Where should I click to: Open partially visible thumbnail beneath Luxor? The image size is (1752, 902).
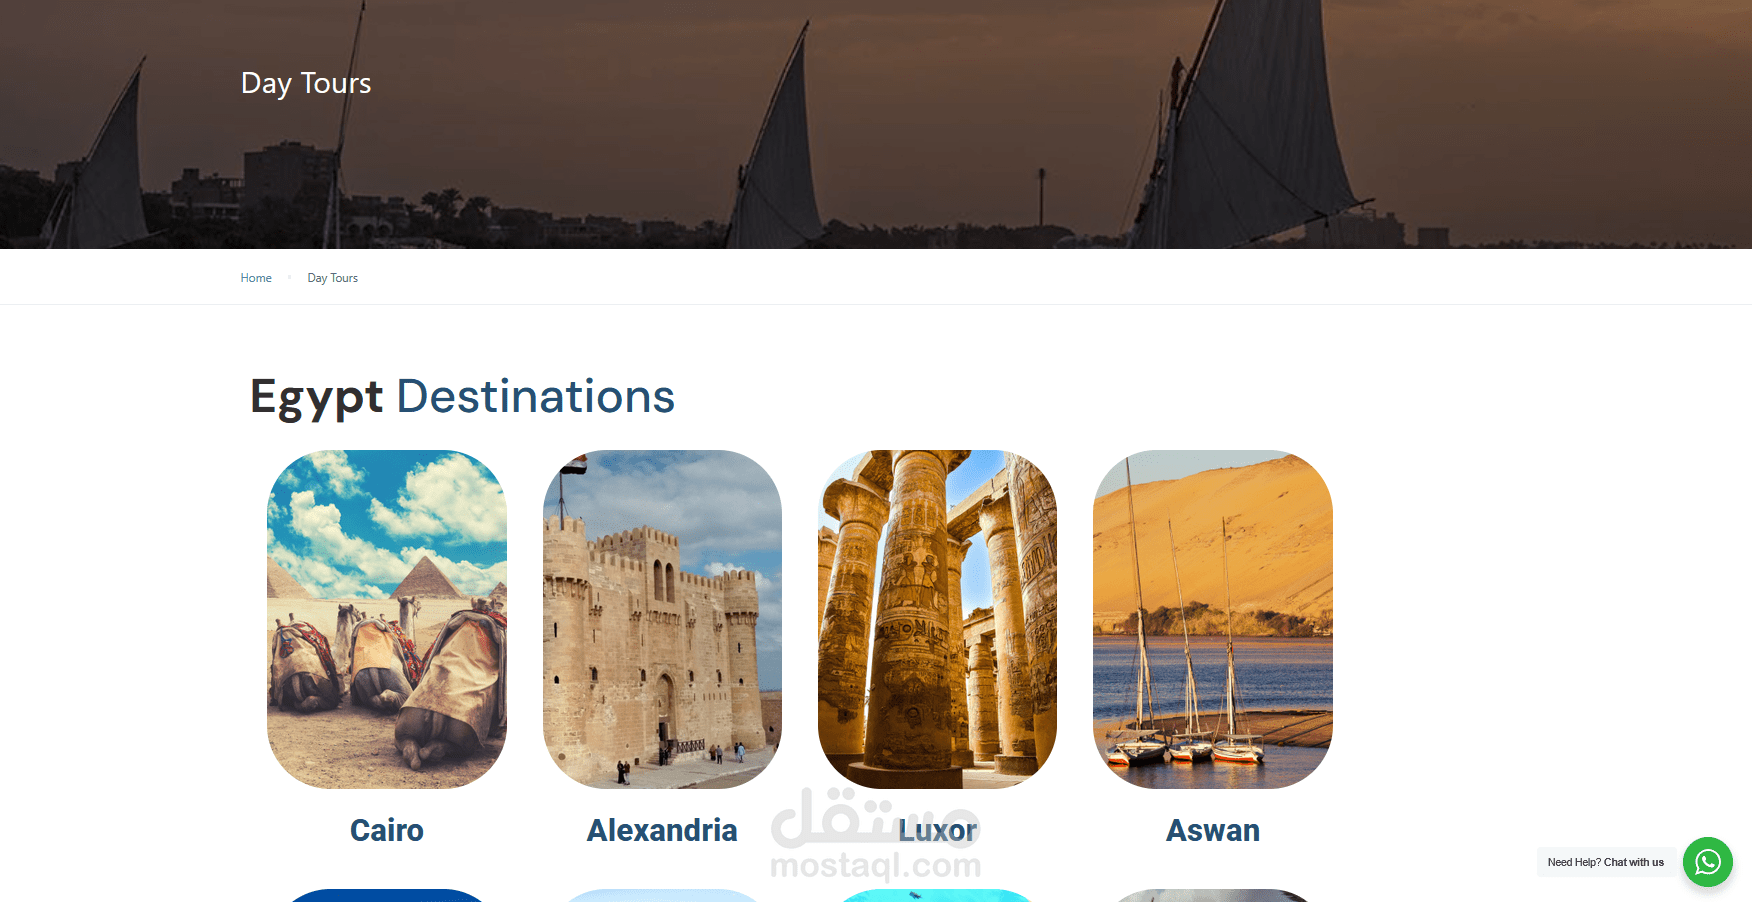coord(937,895)
